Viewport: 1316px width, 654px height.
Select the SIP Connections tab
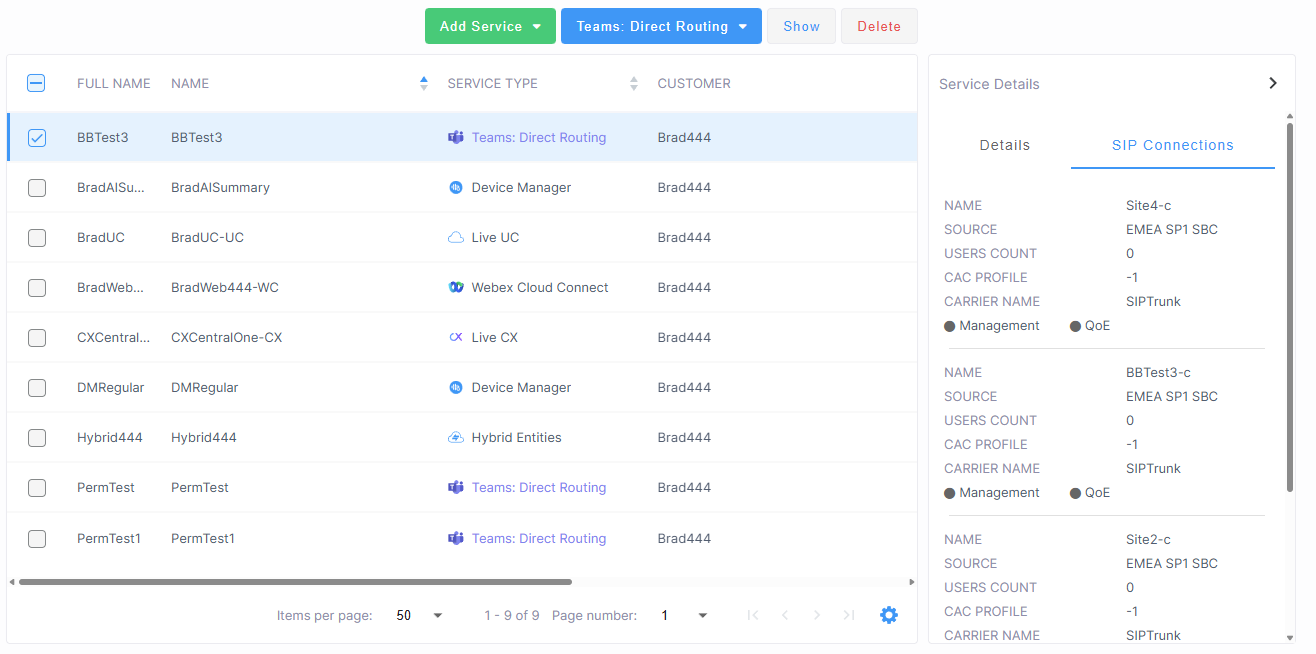[x=1172, y=145]
